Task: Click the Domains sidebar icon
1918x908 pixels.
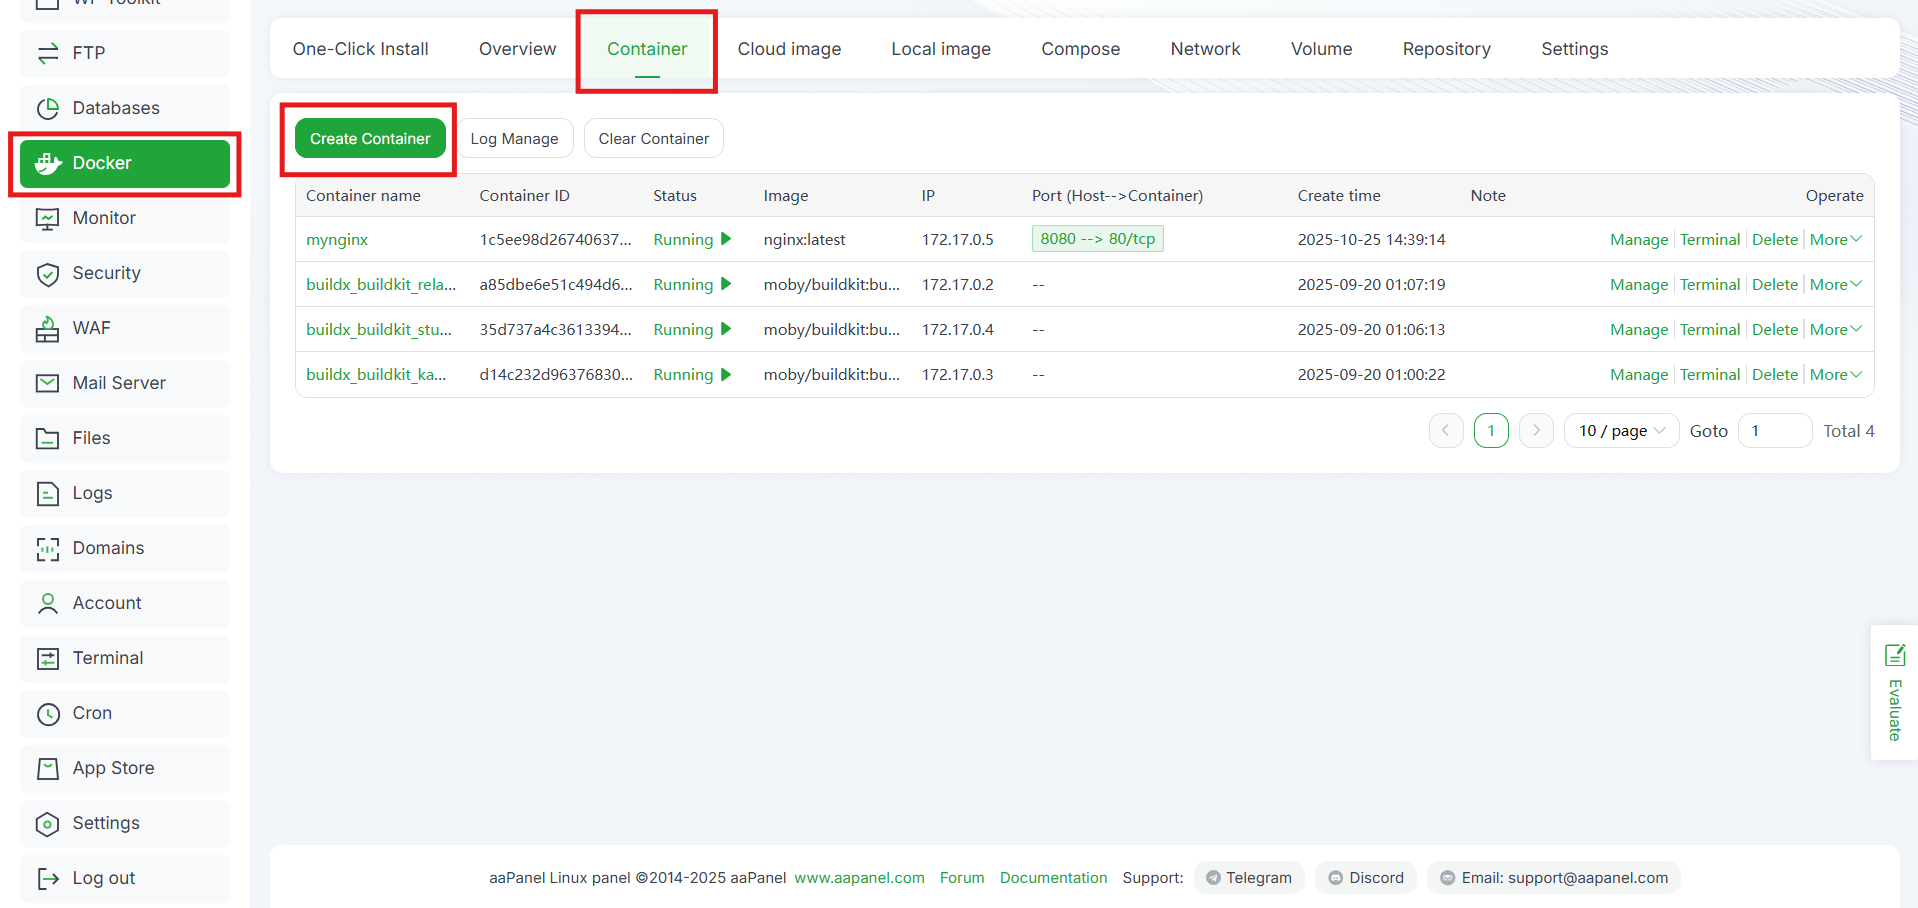Action: click(48, 548)
